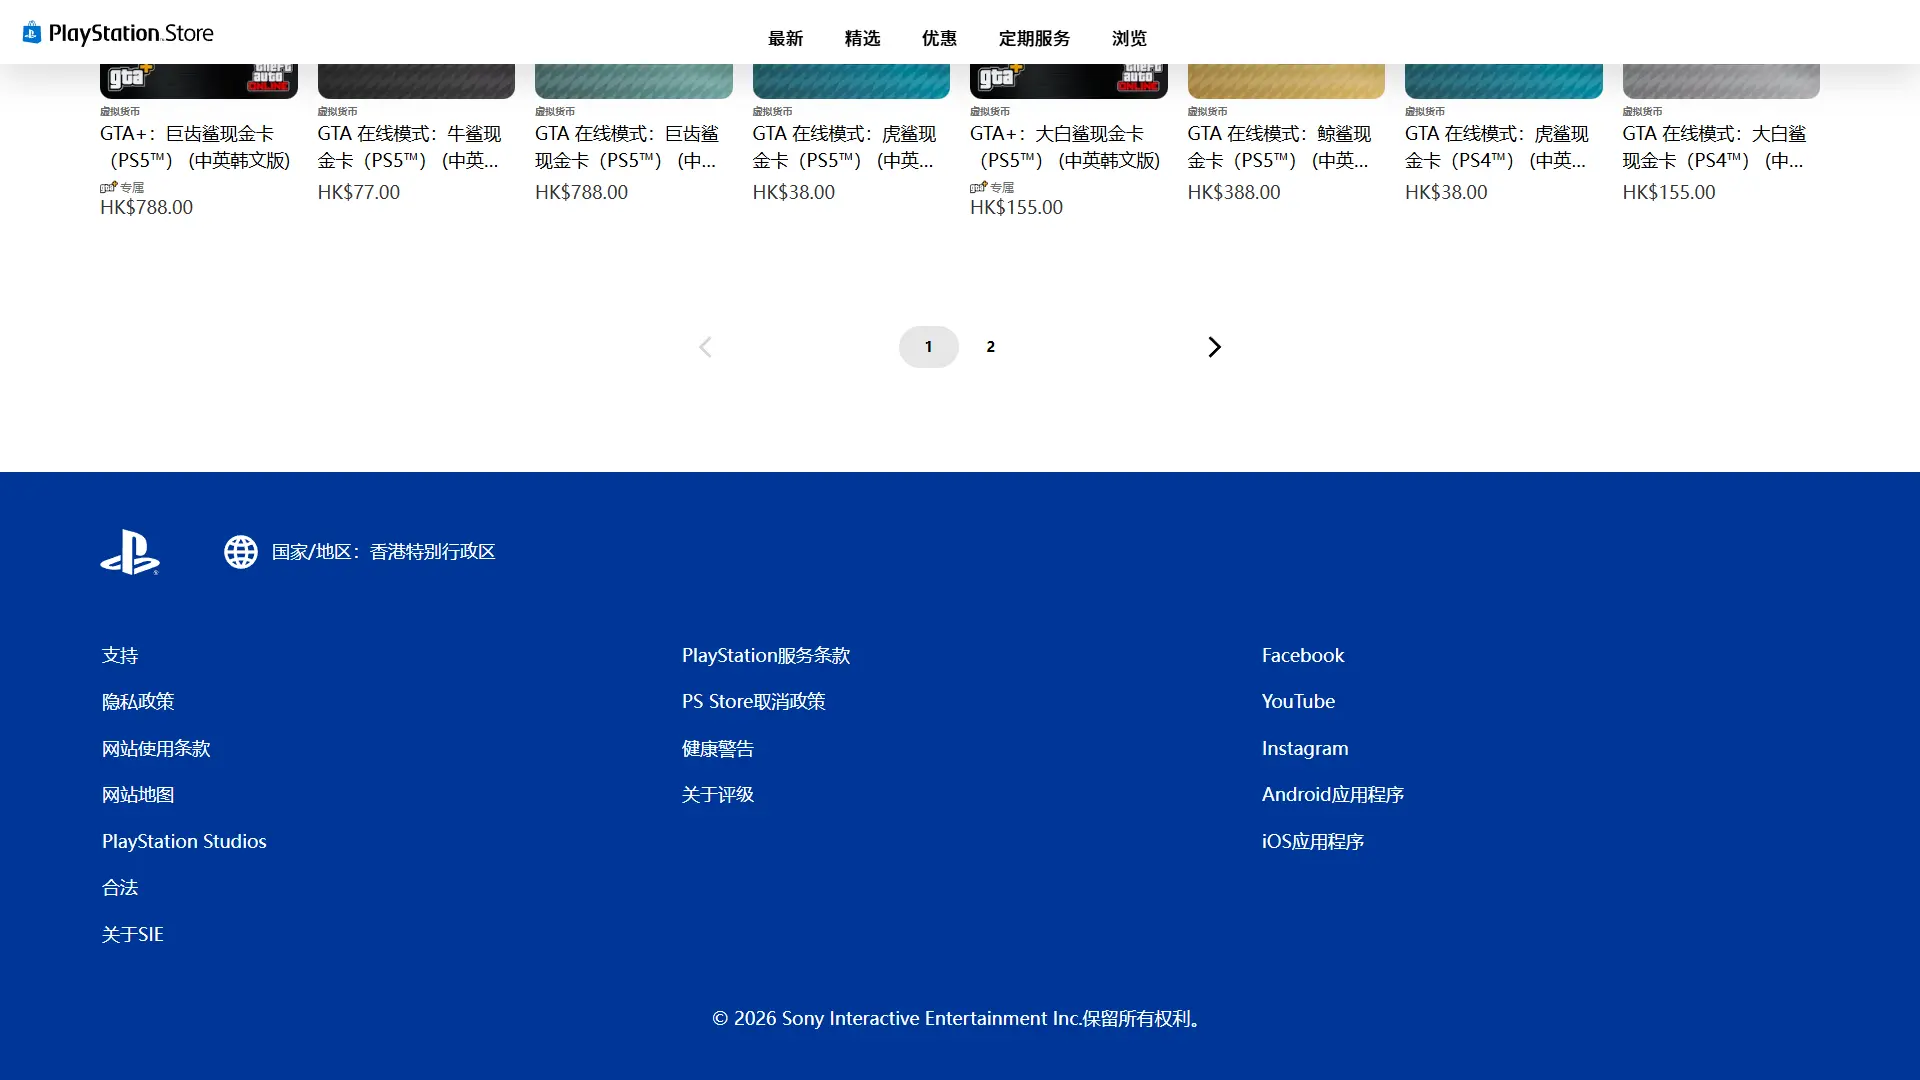Open the 隐私政策 footer link

(138, 702)
